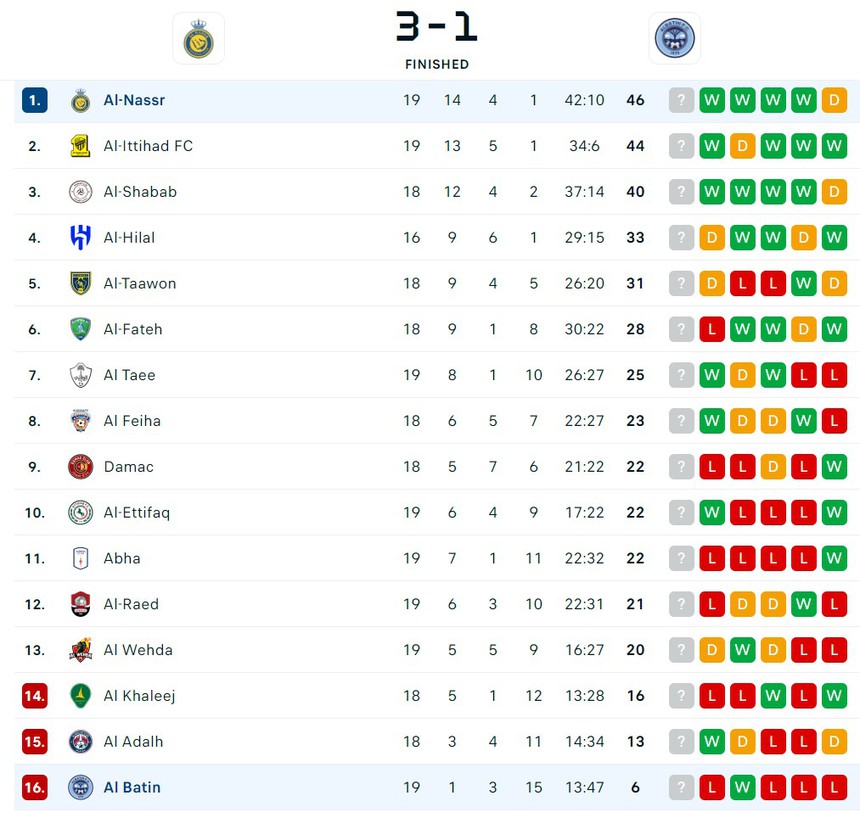The height and width of the screenshot is (818, 860).
Task: Open the Al-Shabab team page link
Action: (x=140, y=192)
